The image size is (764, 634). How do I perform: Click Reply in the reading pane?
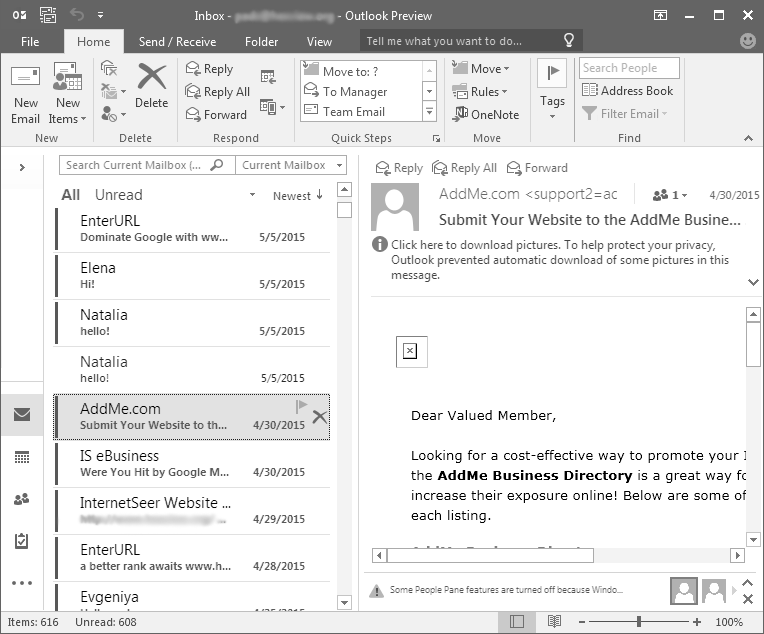click(x=399, y=168)
